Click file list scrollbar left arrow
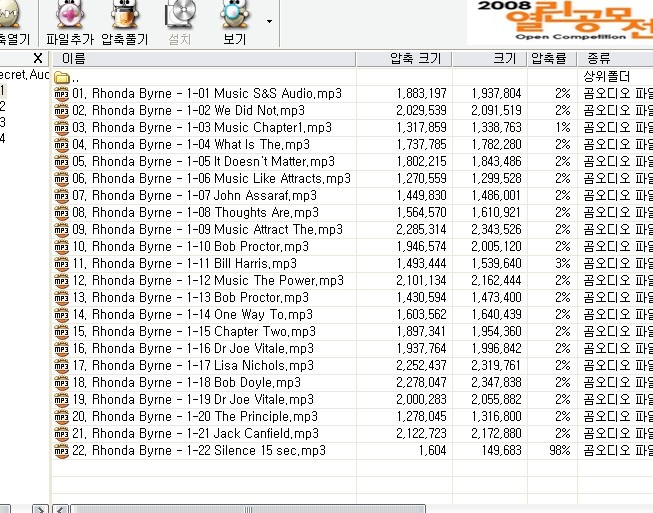The width and height of the screenshot is (653, 513). [x=61, y=509]
